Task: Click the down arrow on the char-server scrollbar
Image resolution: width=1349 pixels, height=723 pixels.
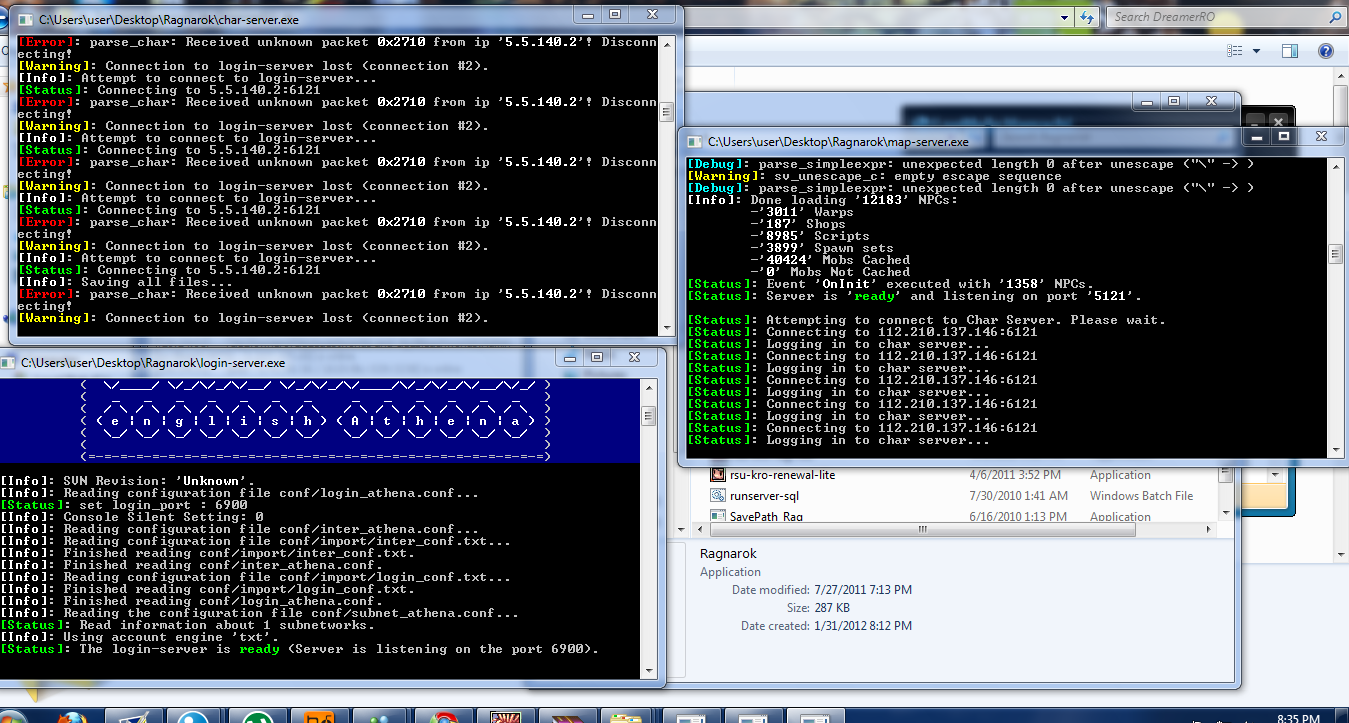Action: 667,329
